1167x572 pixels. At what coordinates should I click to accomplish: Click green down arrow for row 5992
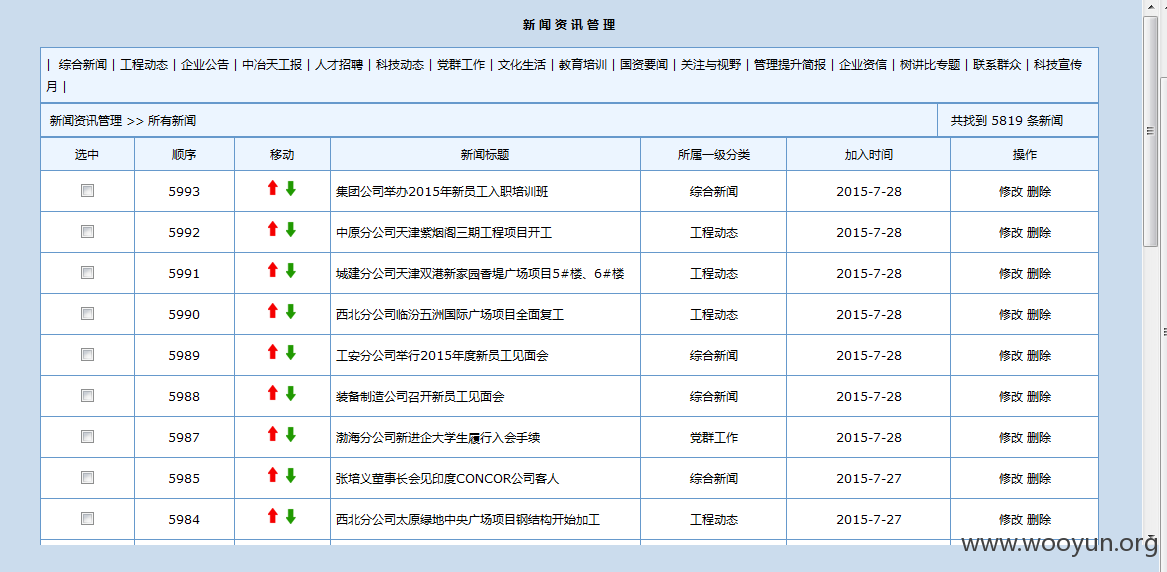pyautogui.click(x=291, y=230)
